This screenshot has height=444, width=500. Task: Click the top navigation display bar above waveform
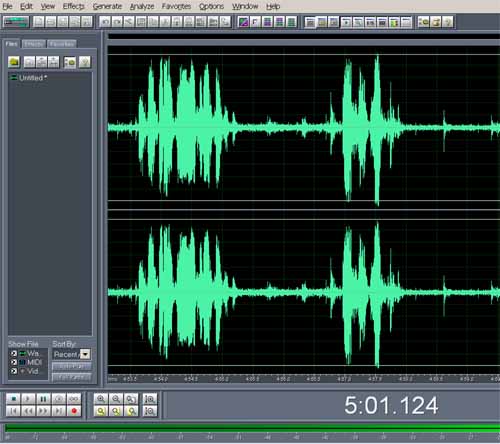(303, 37)
